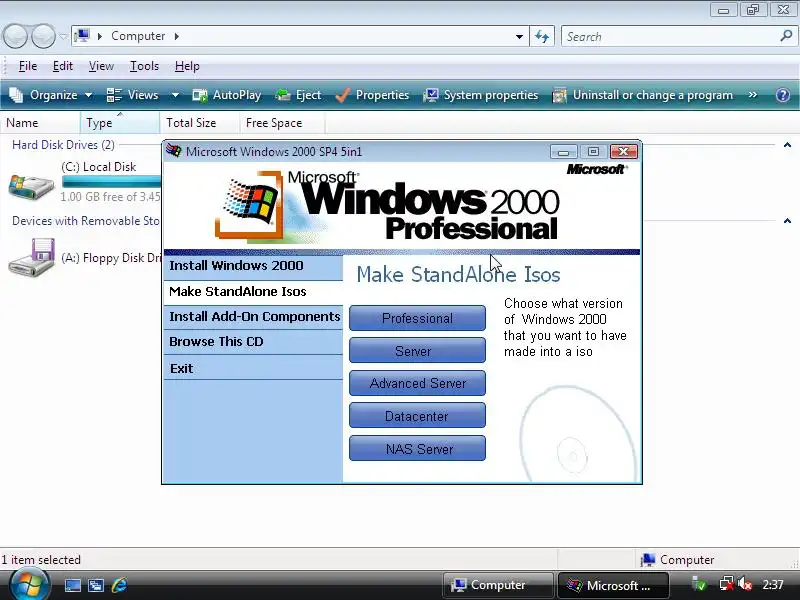Image resolution: width=800 pixels, height=600 pixels.
Task: Click the Datacenter ISO button
Action: (417, 416)
